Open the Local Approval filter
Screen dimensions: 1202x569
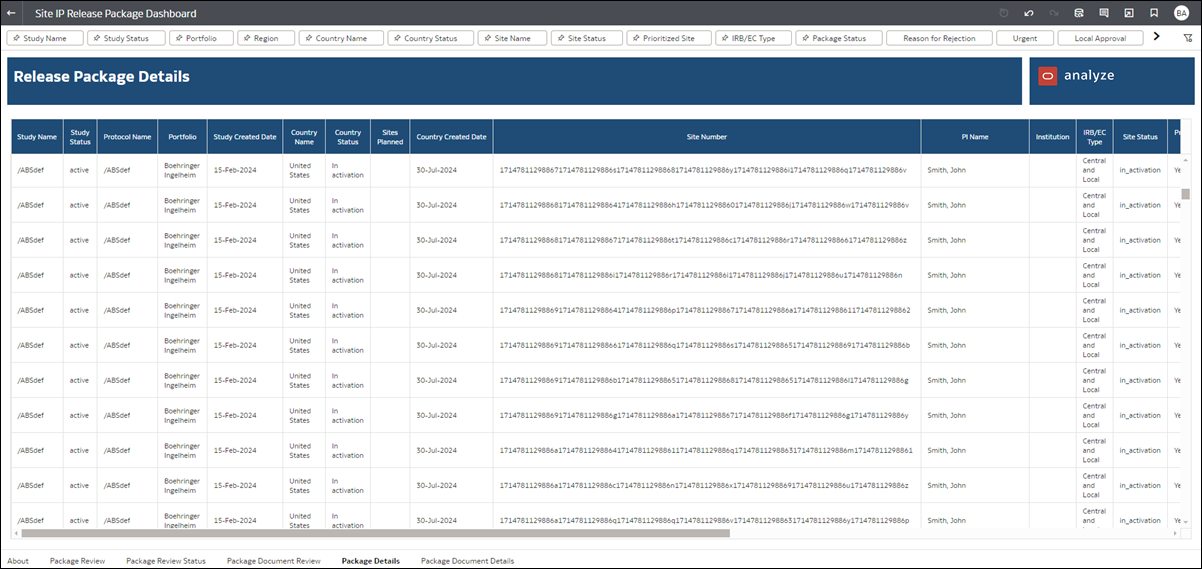(x=1100, y=38)
